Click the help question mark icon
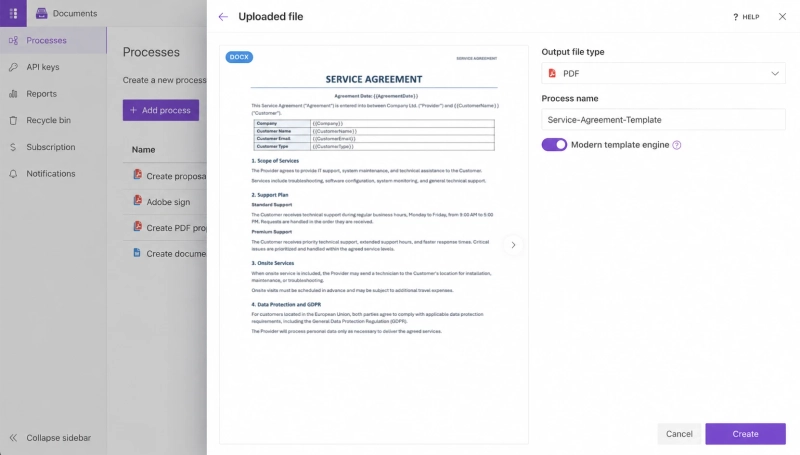 point(735,17)
